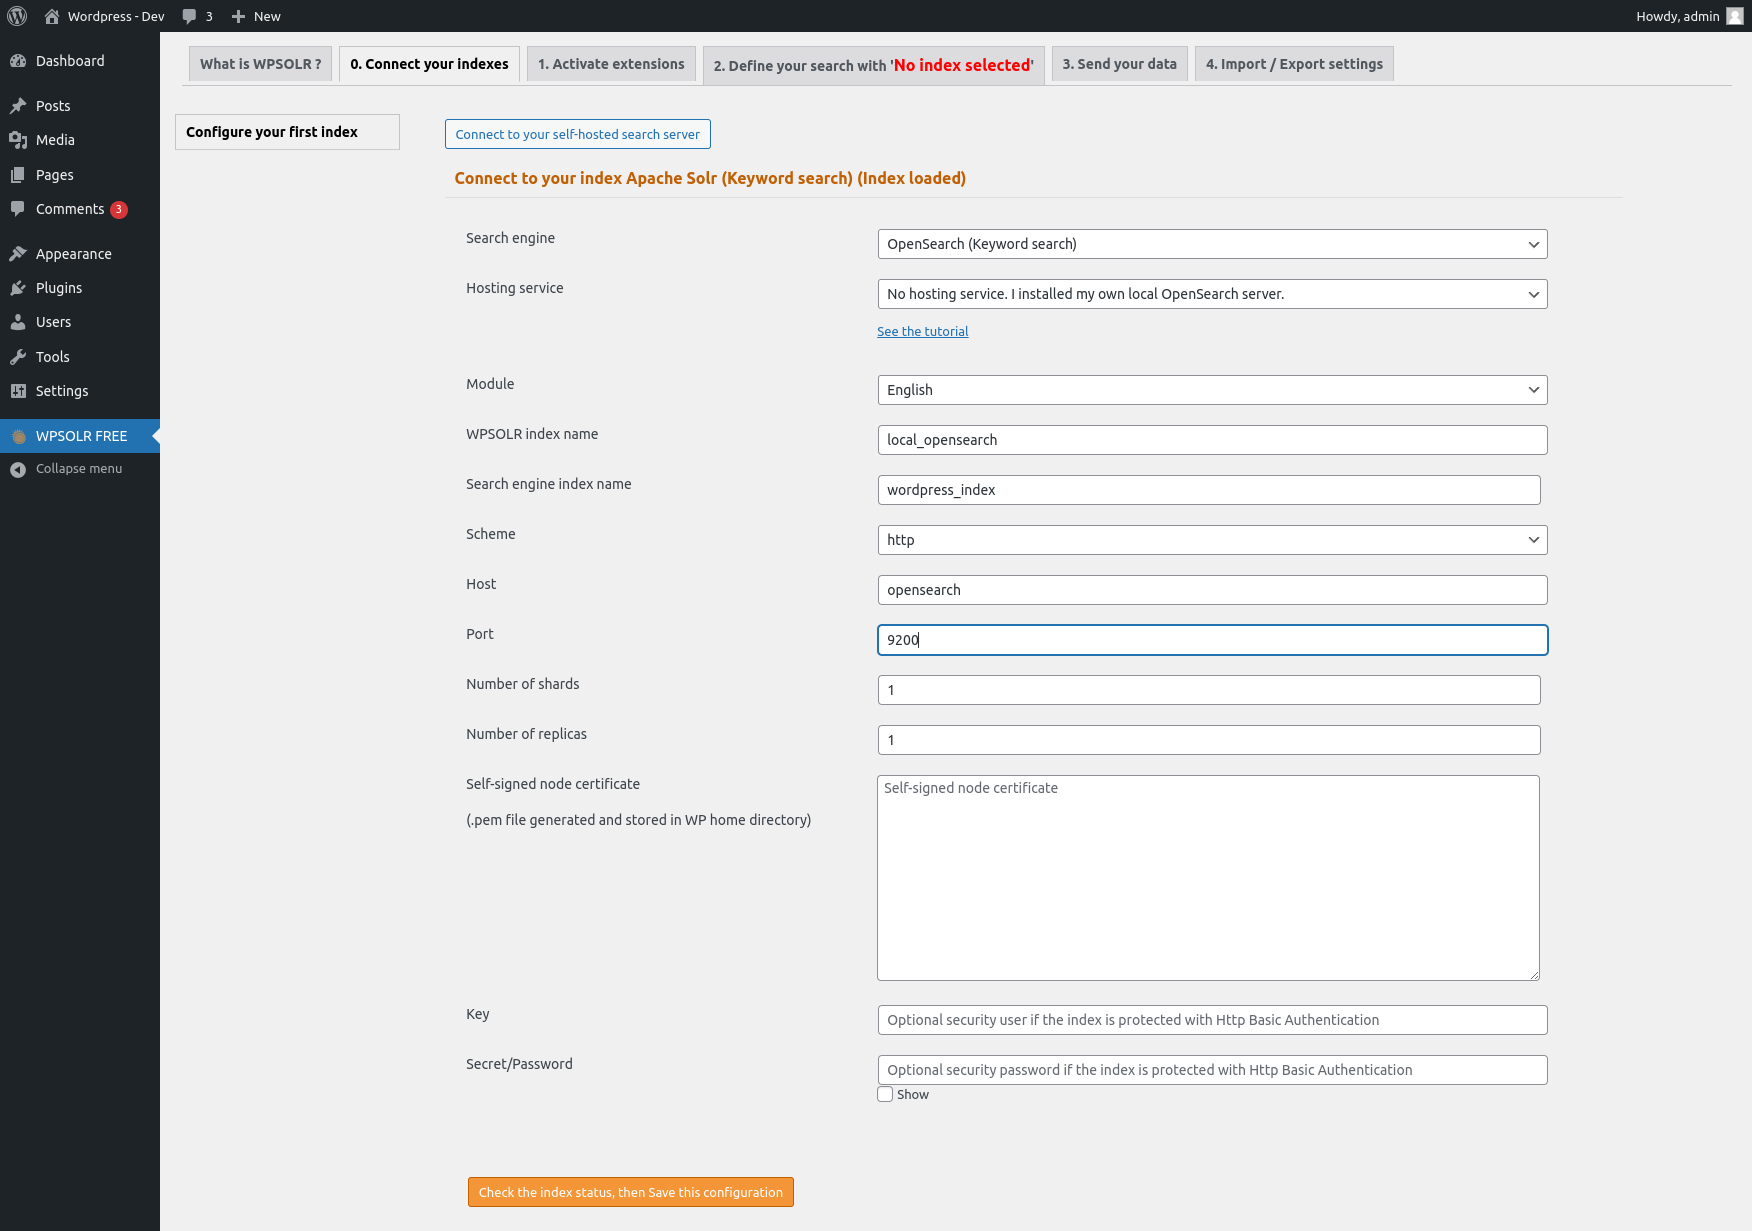Open the Search engine dropdown
This screenshot has height=1231, width=1752.
[1212, 244]
